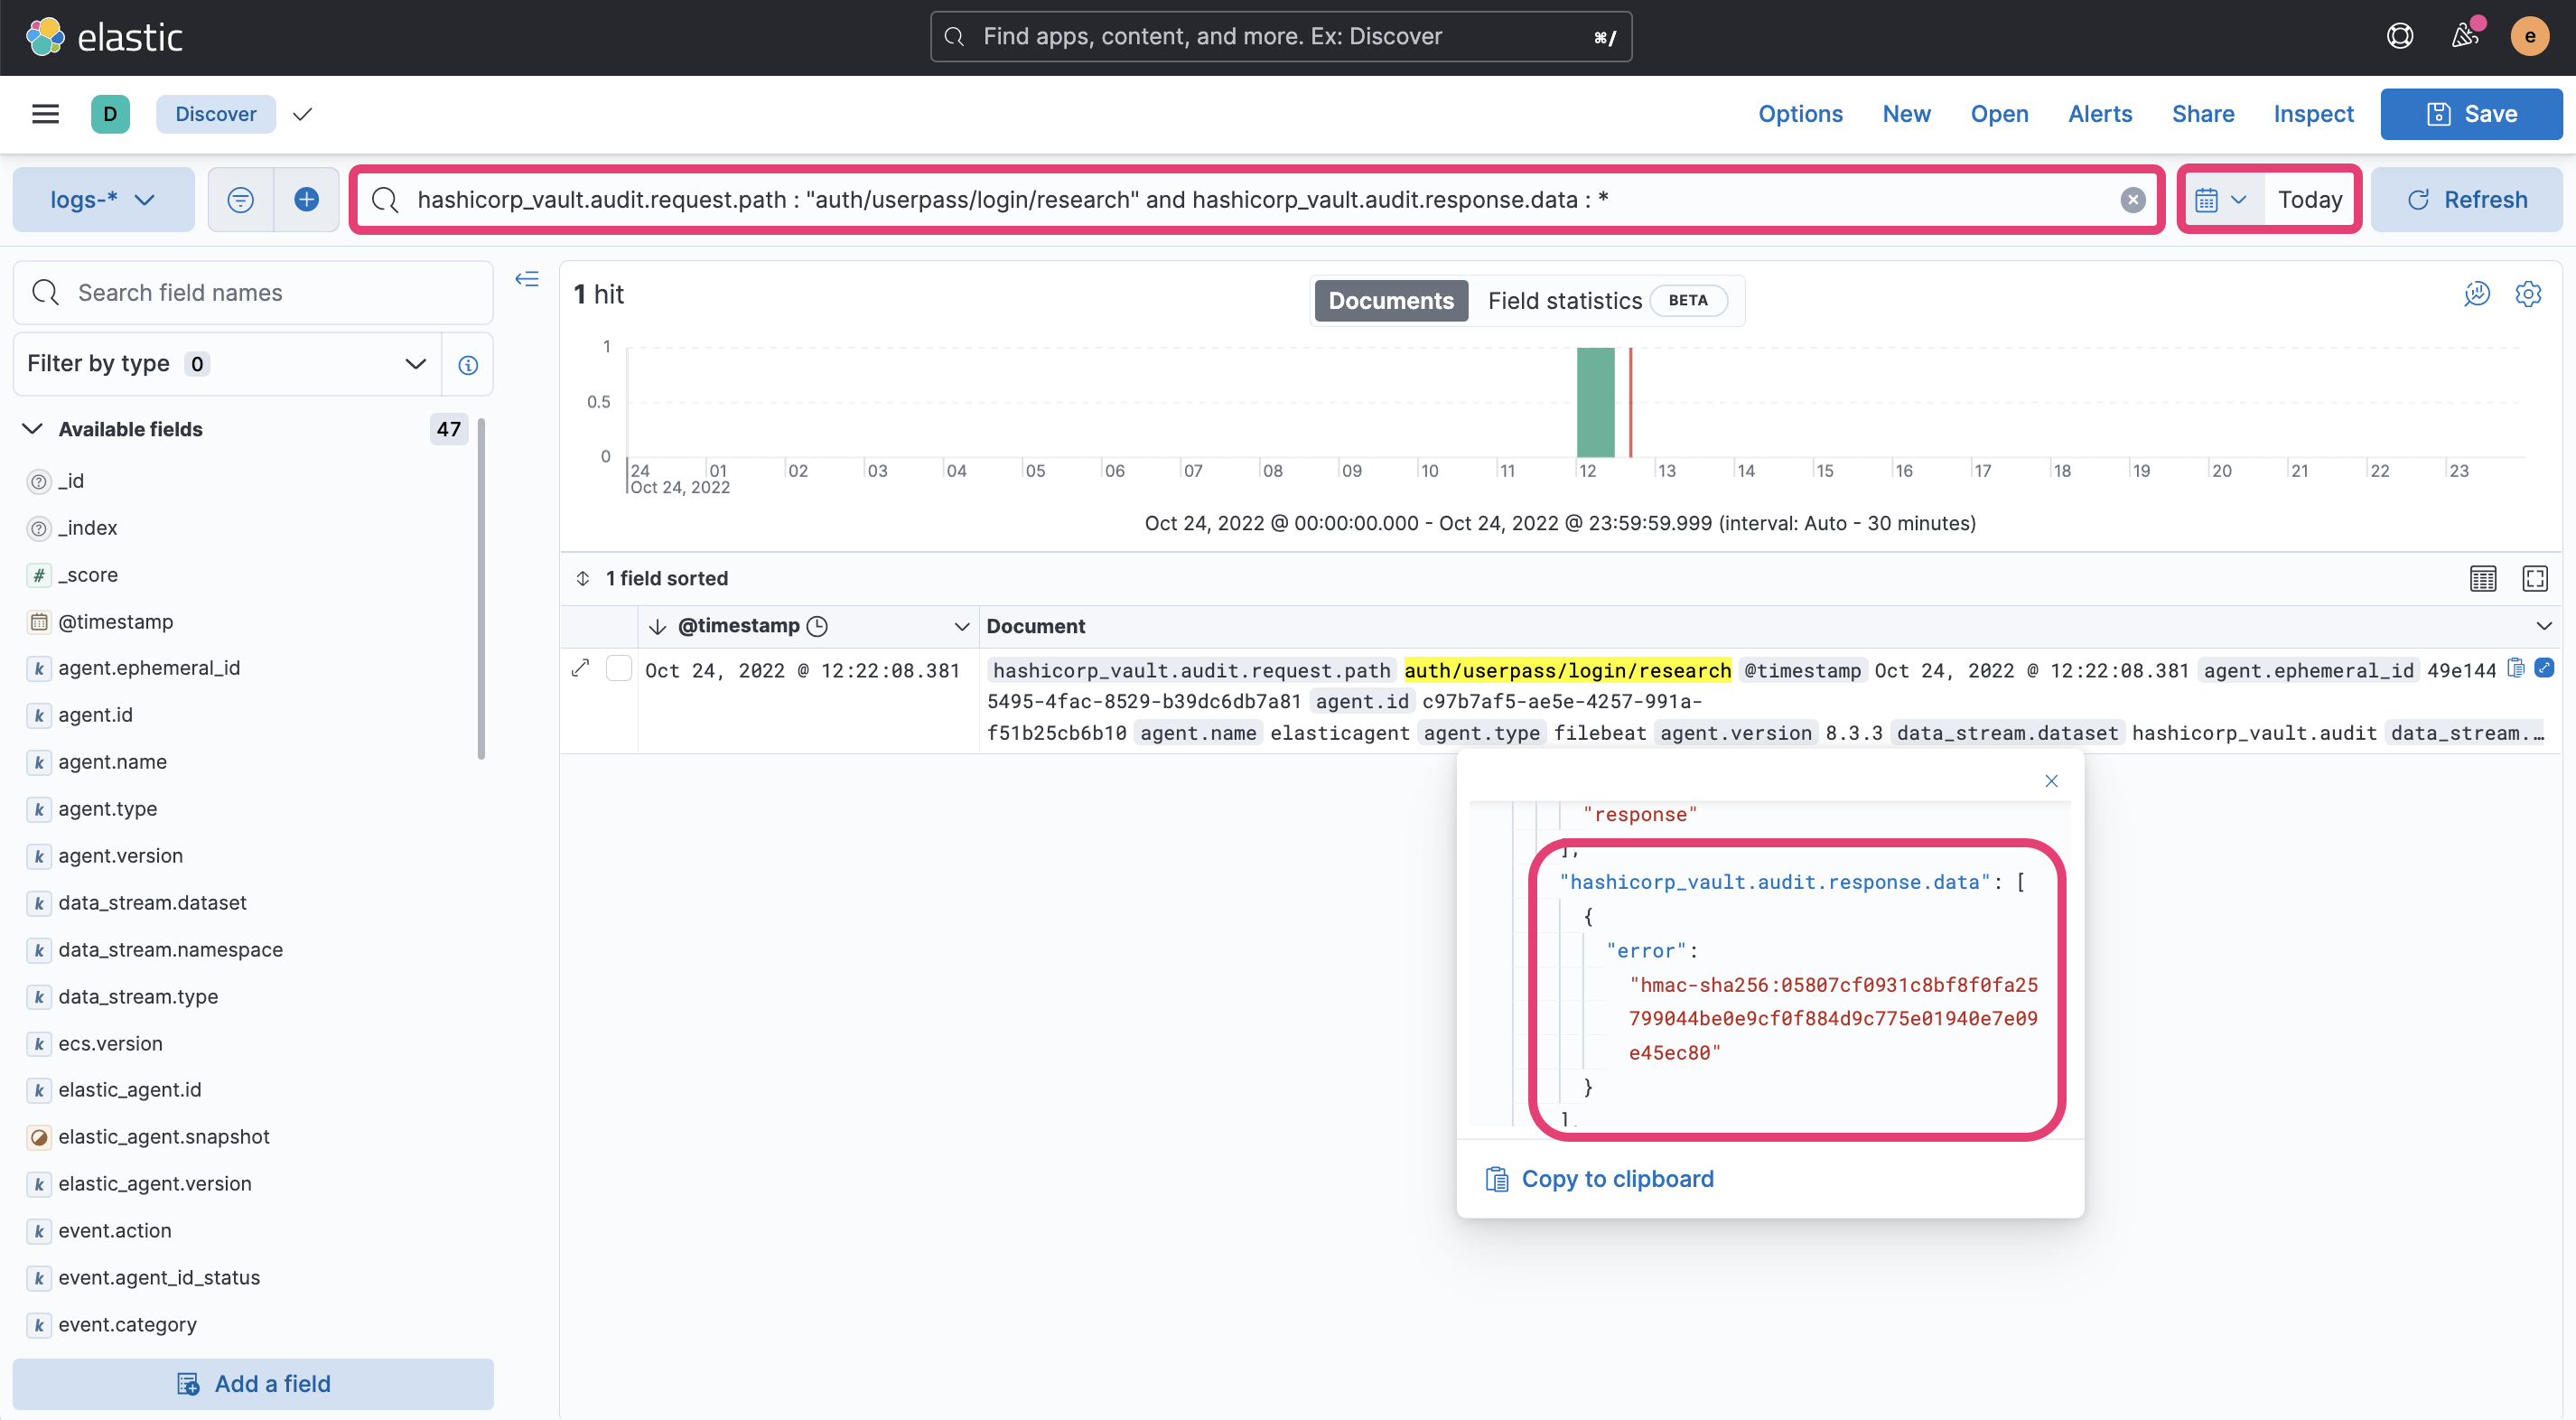
Task: Click elastic_agent.snapshot boolean field icon
Action: (39, 1138)
